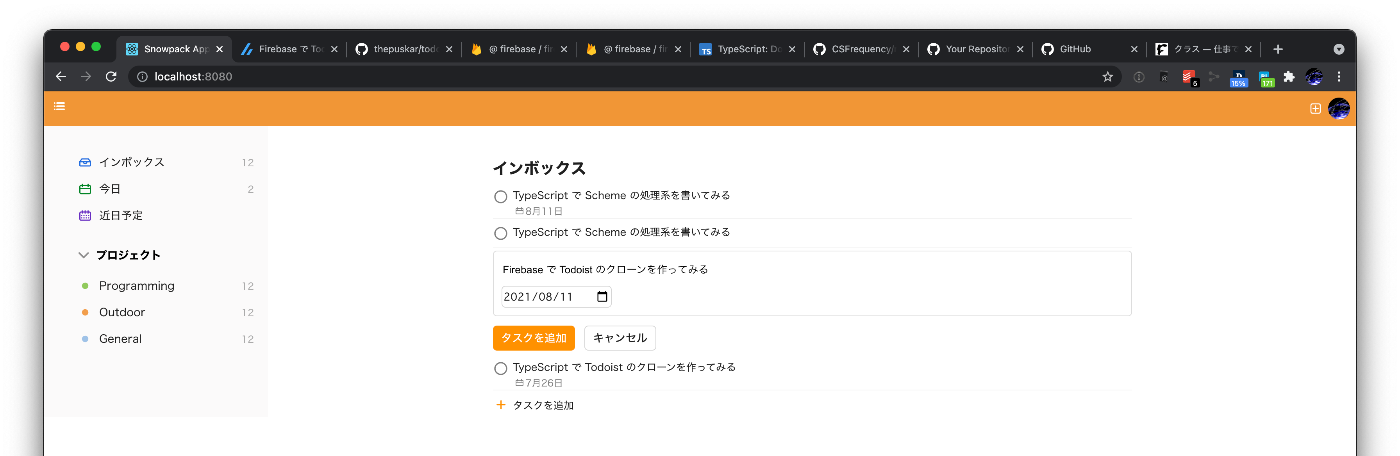Screen dimensions: 1400x456
Task: Click the extension badge showing 171
Action: click(1266, 77)
